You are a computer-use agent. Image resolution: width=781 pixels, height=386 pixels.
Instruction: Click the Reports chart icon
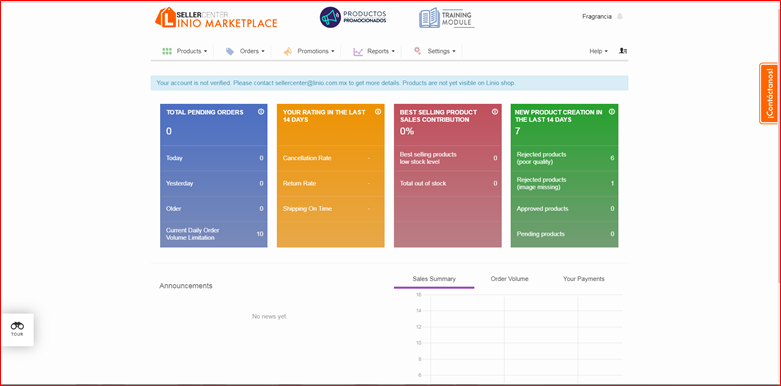(358, 51)
